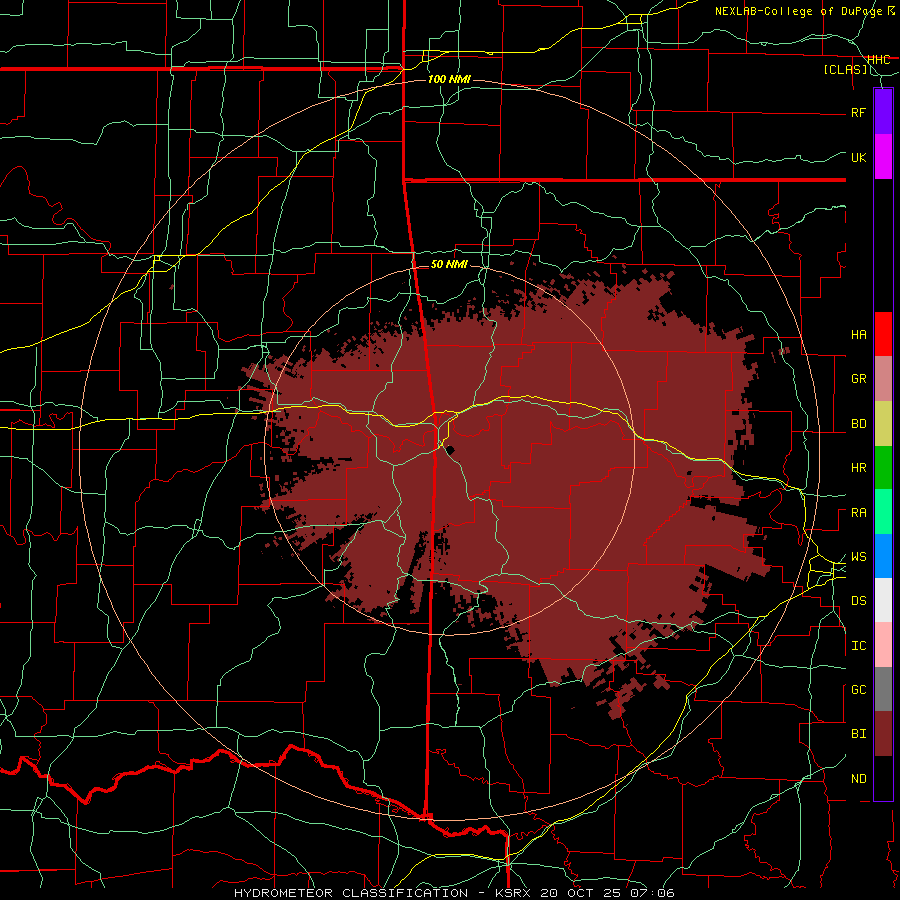Click the GC legend label

[x=858, y=690]
